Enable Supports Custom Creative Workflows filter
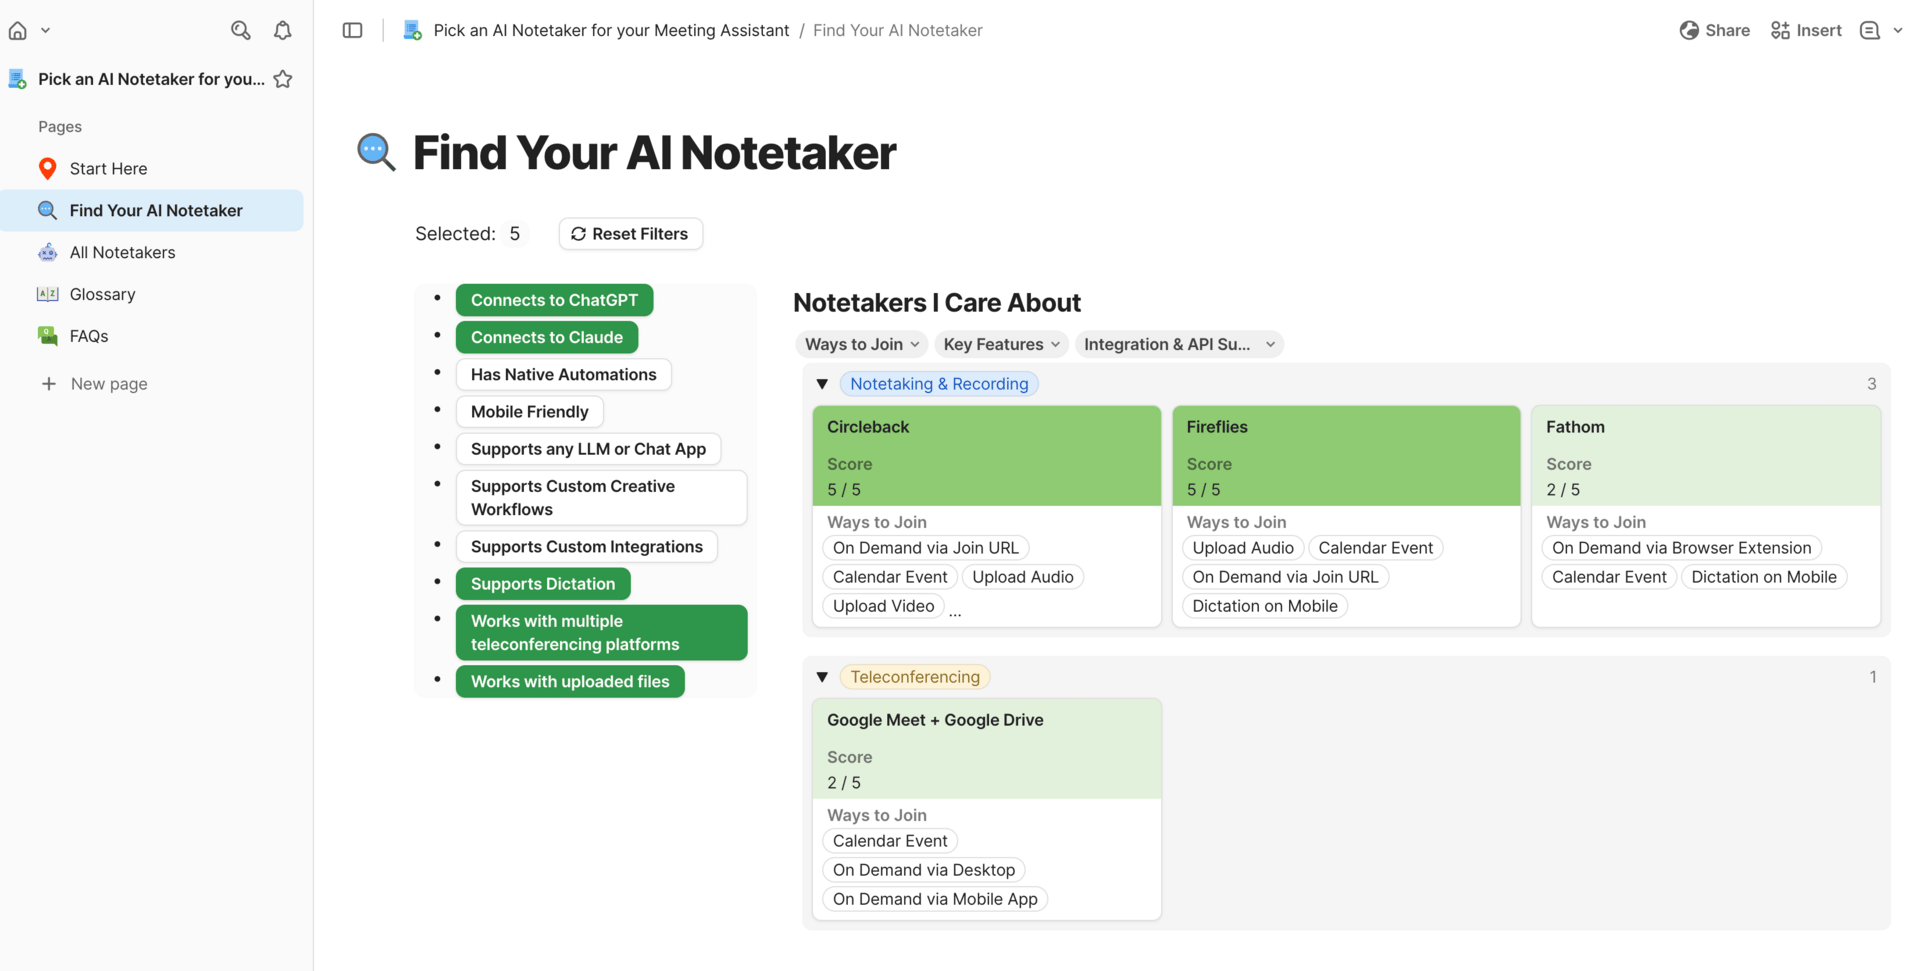The image size is (1920, 971). coord(601,498)
